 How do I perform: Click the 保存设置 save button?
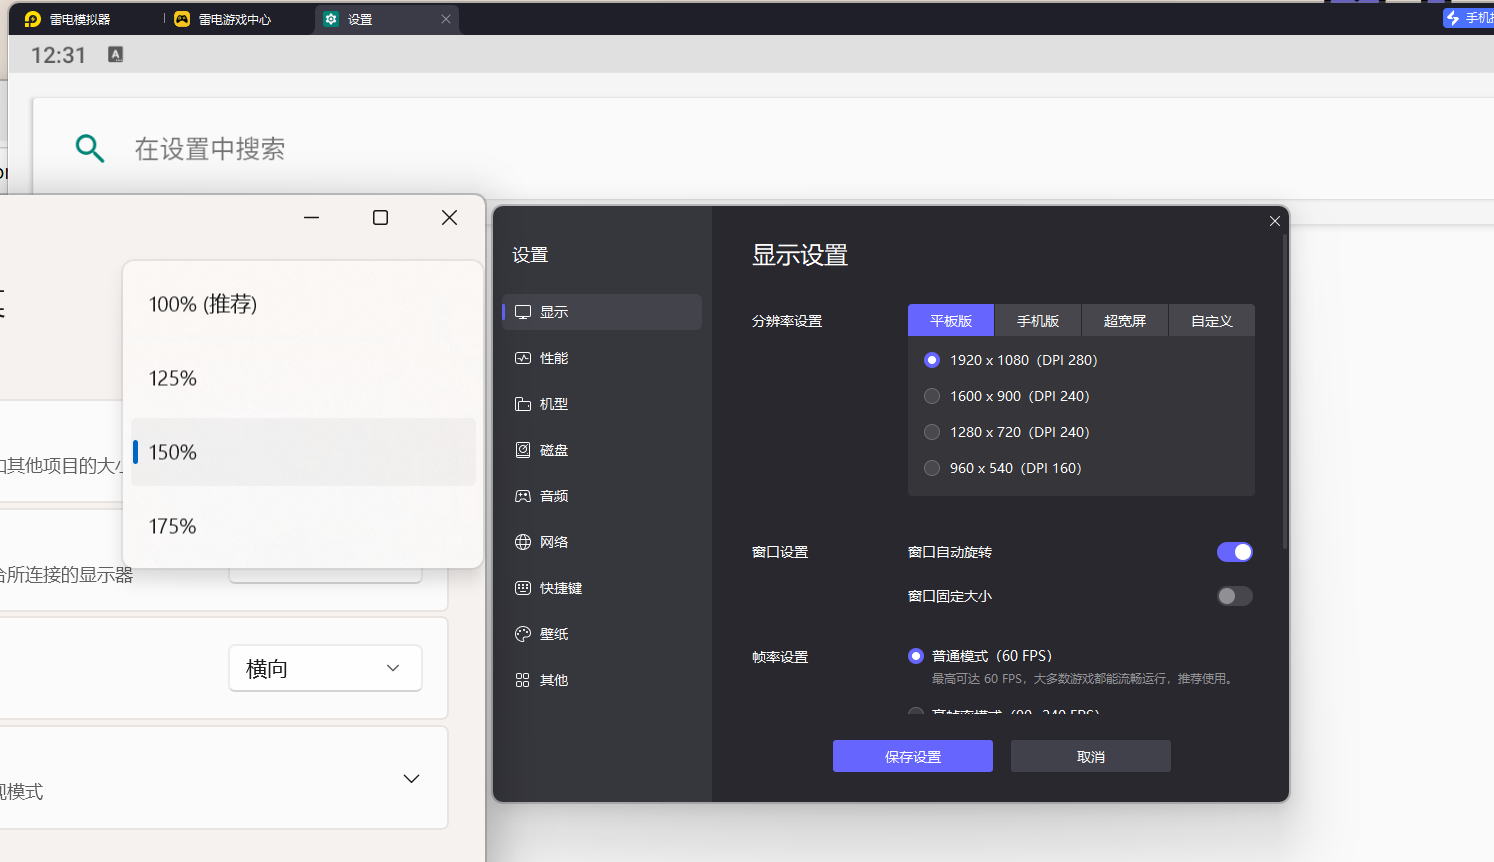coord(912,756)
